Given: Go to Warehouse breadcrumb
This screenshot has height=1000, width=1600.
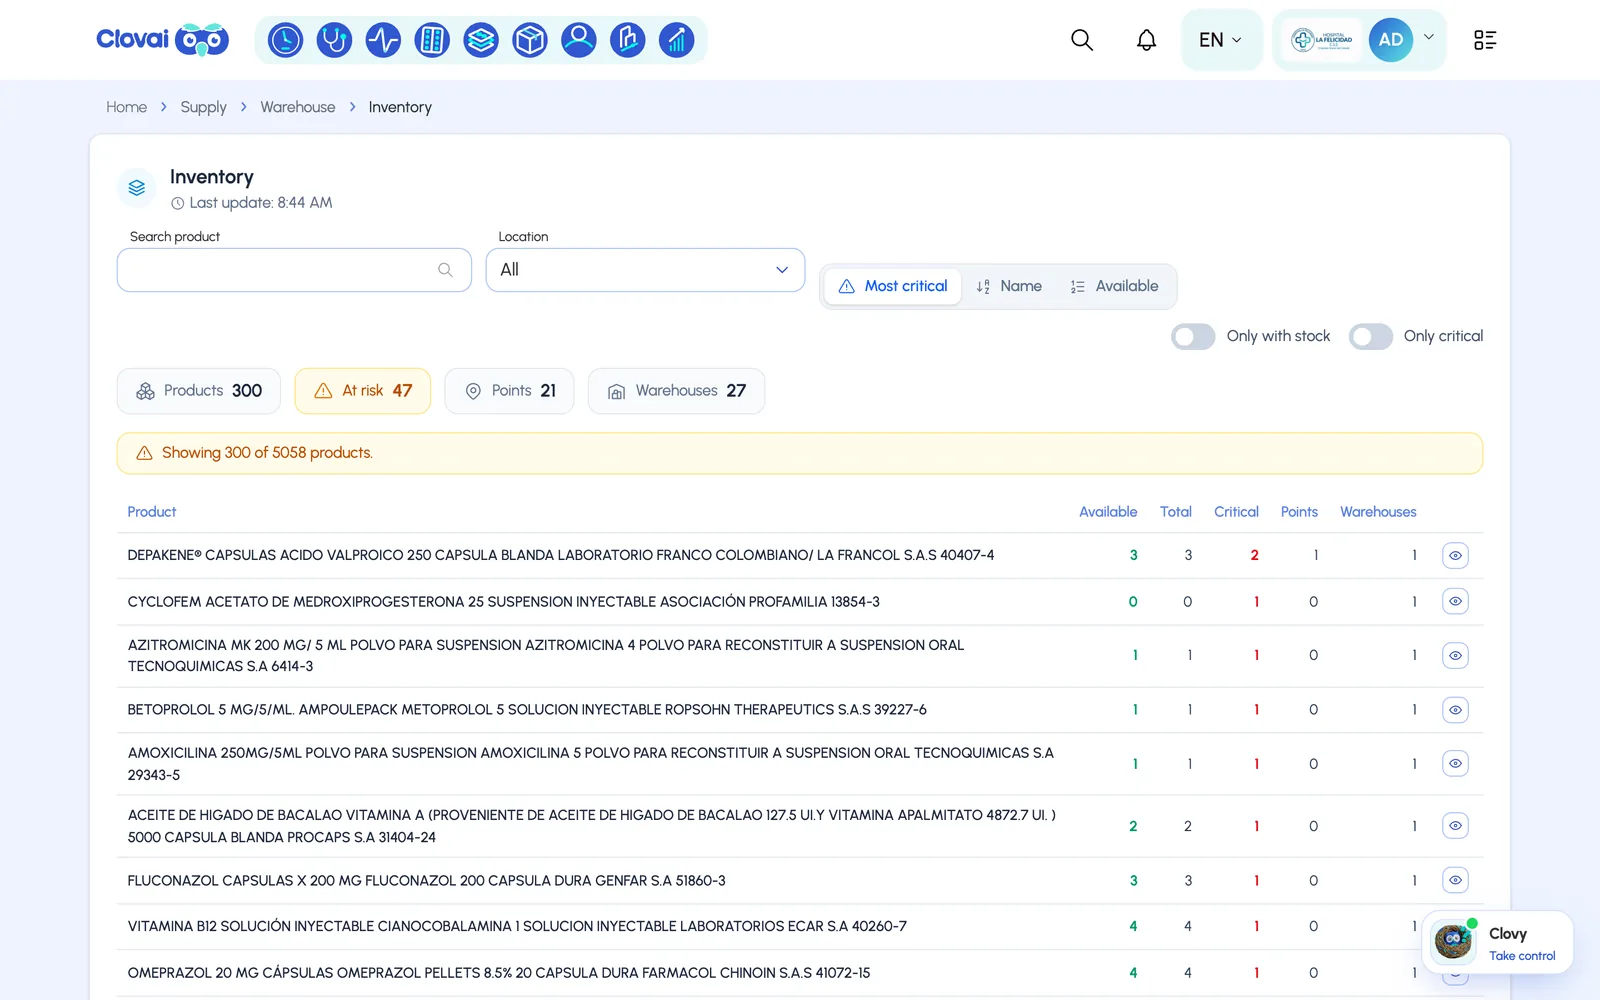Looking at the screenshot, I should 298,107.
